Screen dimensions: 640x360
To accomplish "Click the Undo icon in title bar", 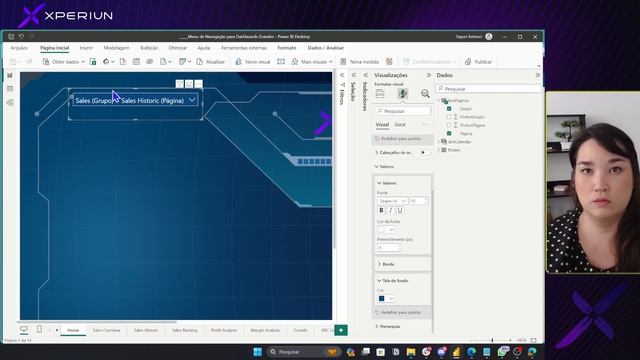I will pyautogui.click(x=21, y=37).
